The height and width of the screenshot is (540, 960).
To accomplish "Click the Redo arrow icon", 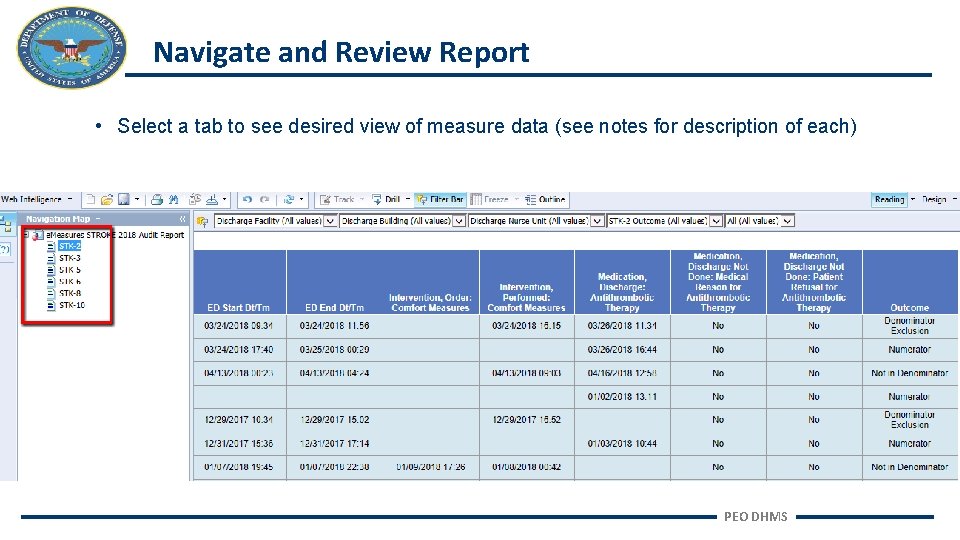I will pyautogui.click(x=264, y=200).
